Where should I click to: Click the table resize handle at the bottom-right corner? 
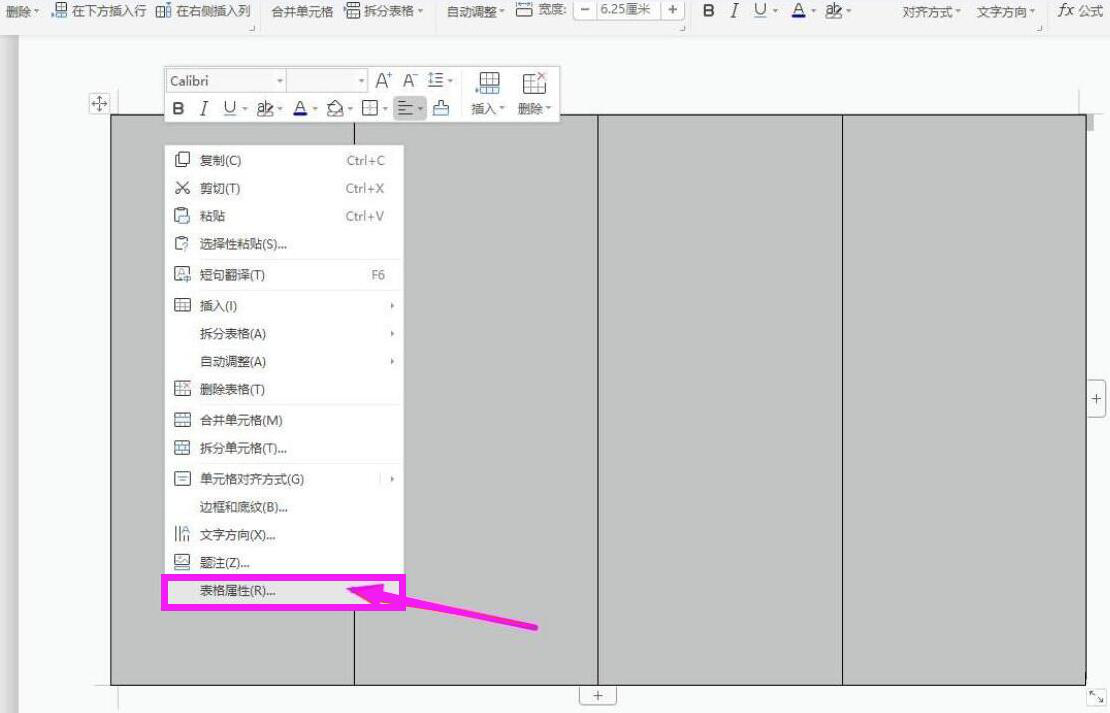click(1096, 696)
